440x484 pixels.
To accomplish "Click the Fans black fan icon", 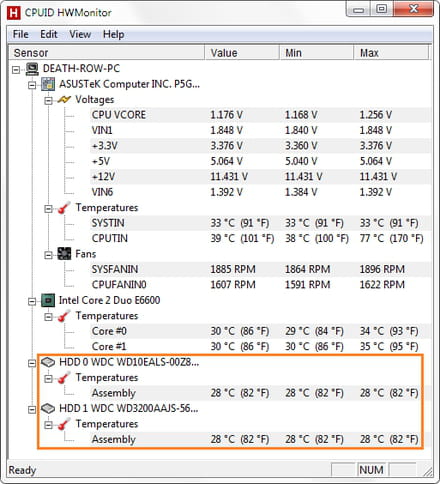I will [64, 254].
